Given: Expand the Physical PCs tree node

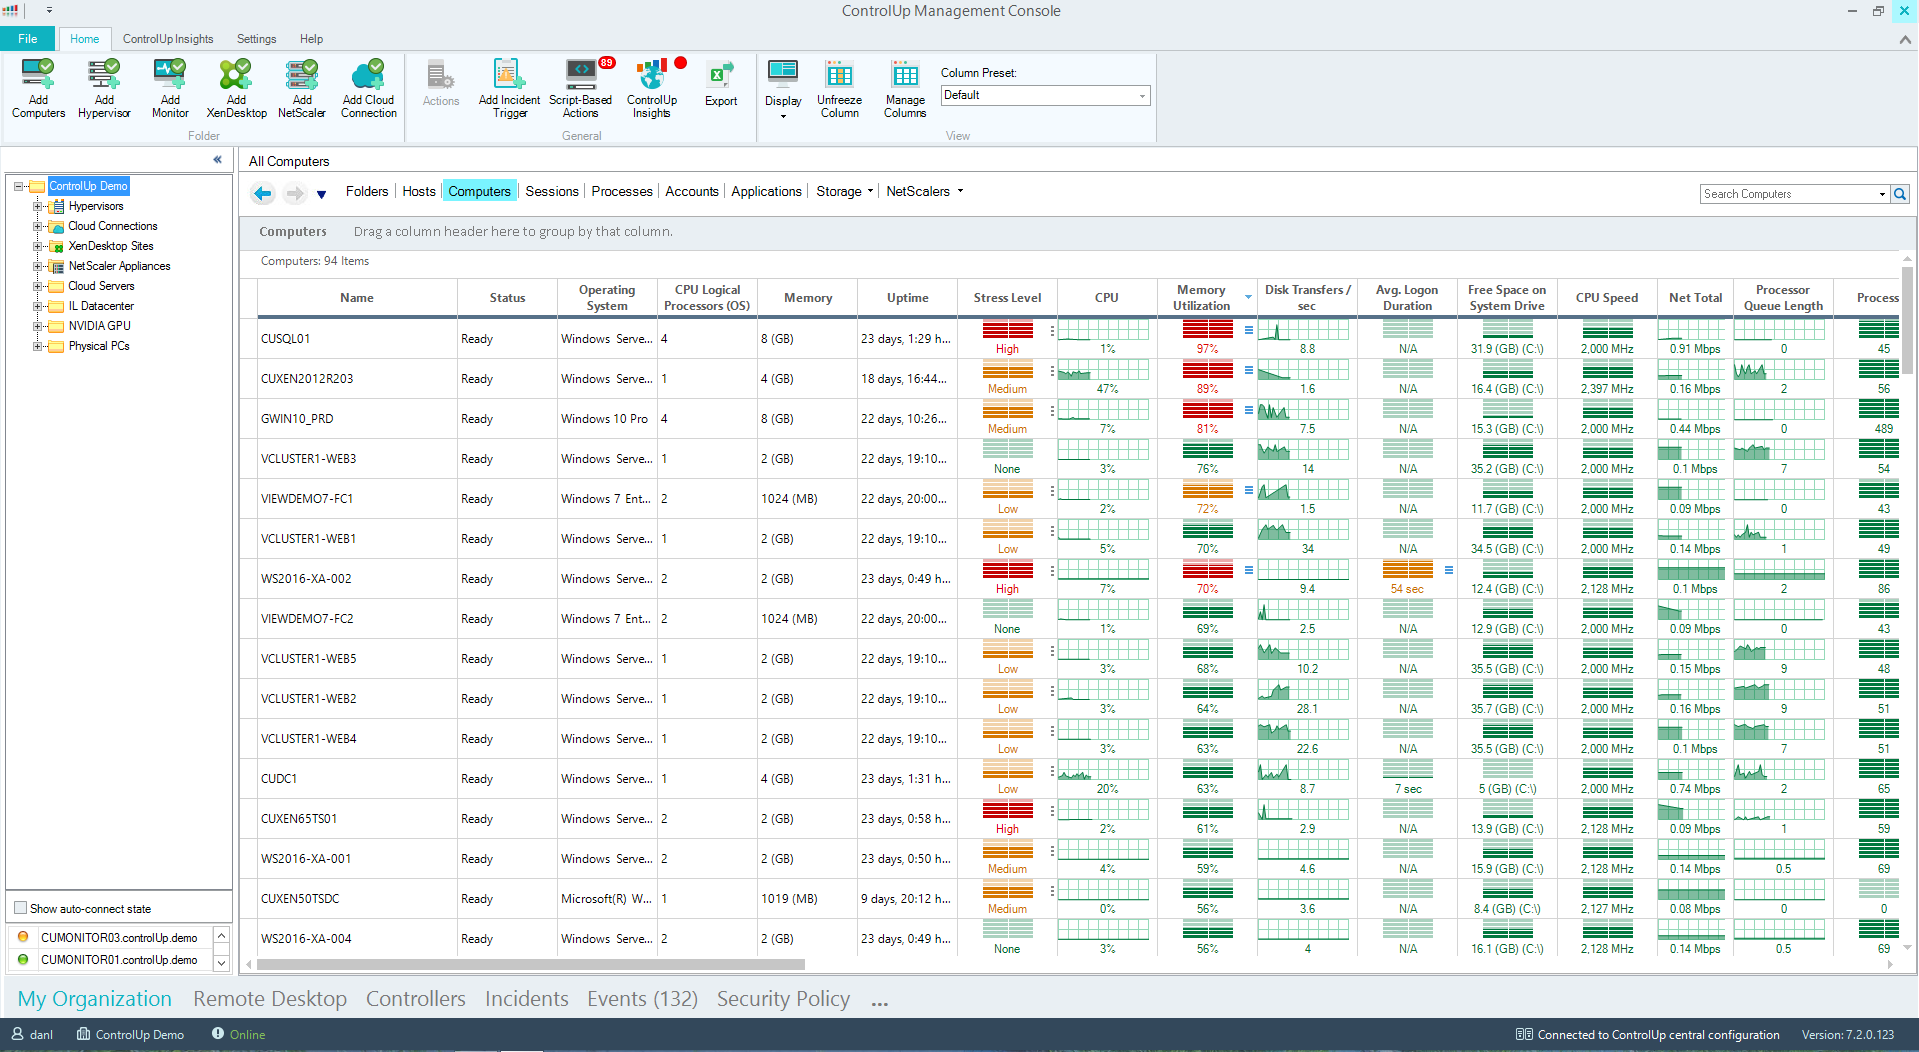Looking at the screenshot, I should 38,346.
